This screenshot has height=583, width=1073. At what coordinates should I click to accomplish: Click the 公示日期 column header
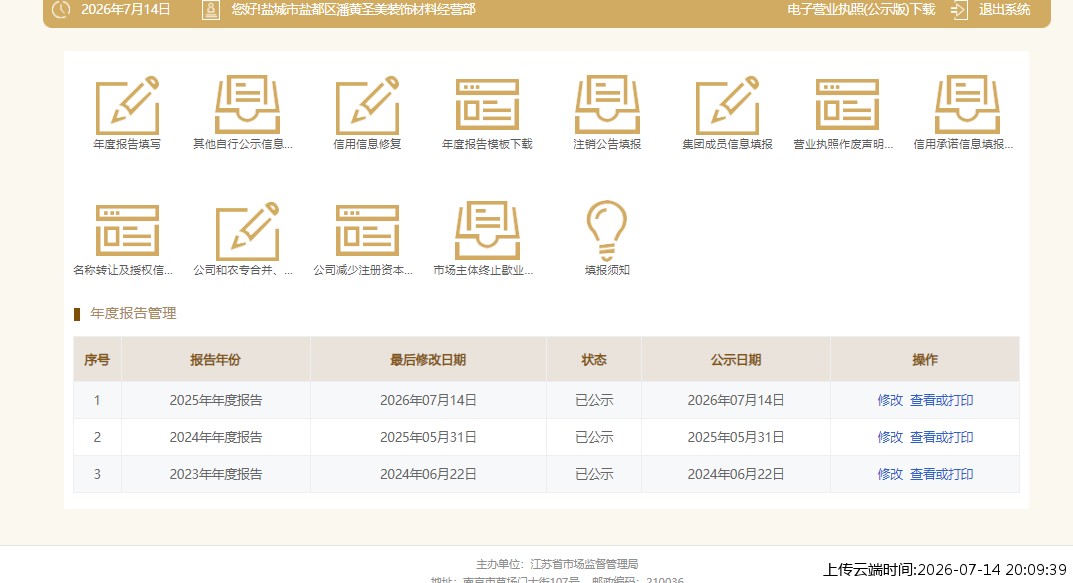[x=736, y=359]
